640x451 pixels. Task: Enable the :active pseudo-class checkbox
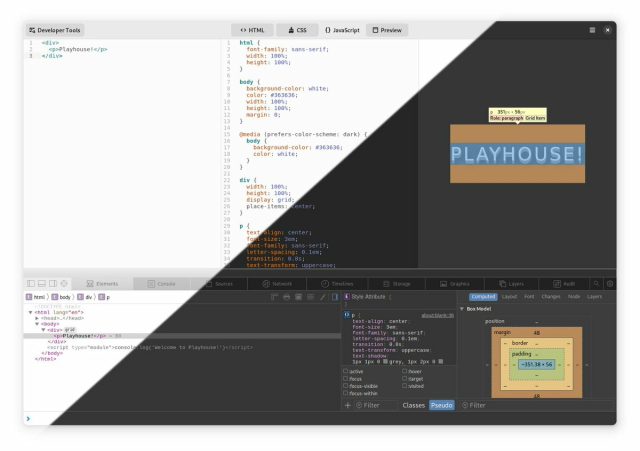point(346,371)
